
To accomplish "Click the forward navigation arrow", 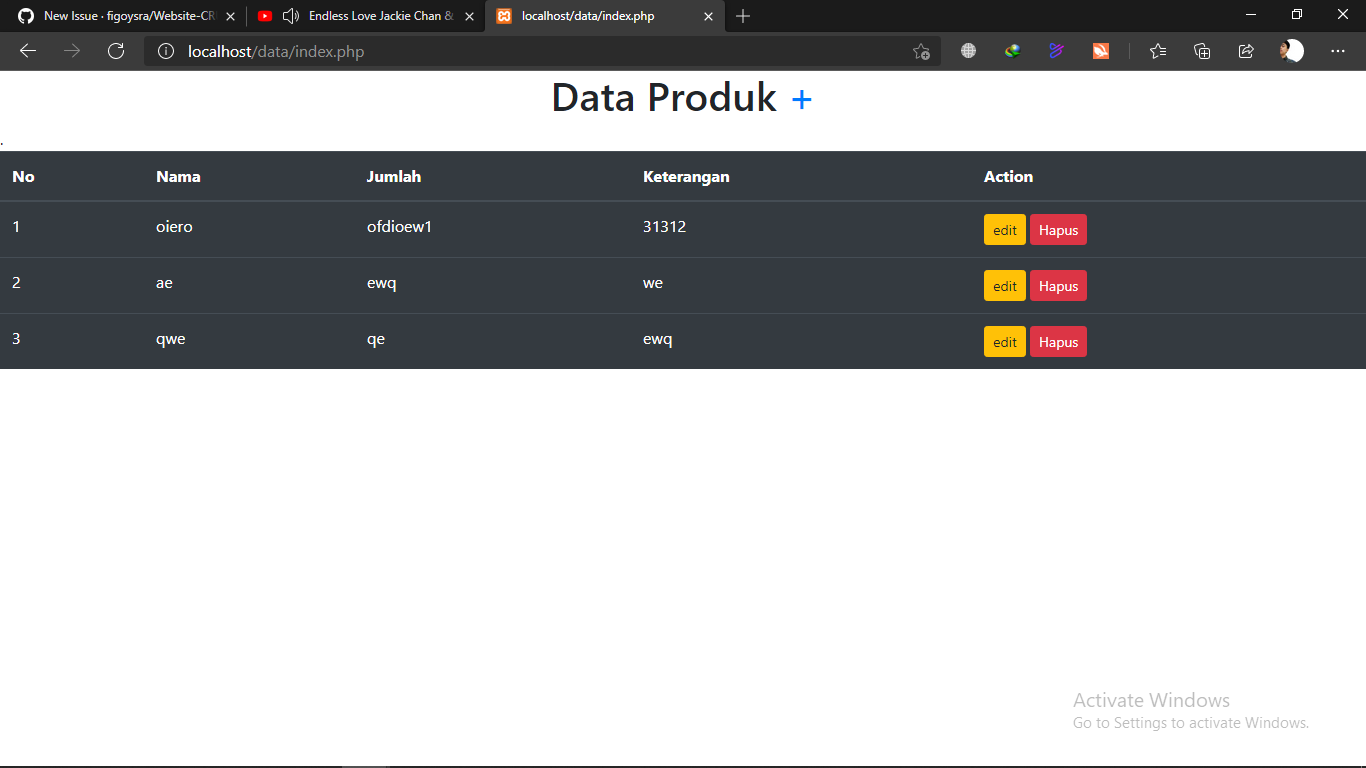I will [71, 51].
